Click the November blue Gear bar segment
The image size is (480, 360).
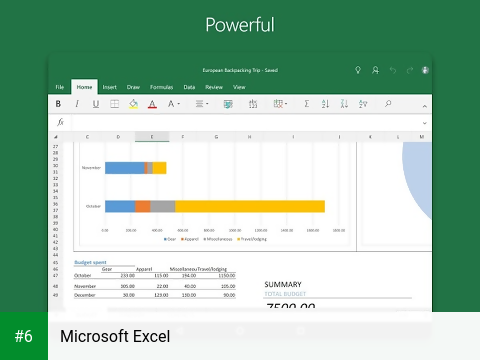pyautogui.click(x=125, y=168)
